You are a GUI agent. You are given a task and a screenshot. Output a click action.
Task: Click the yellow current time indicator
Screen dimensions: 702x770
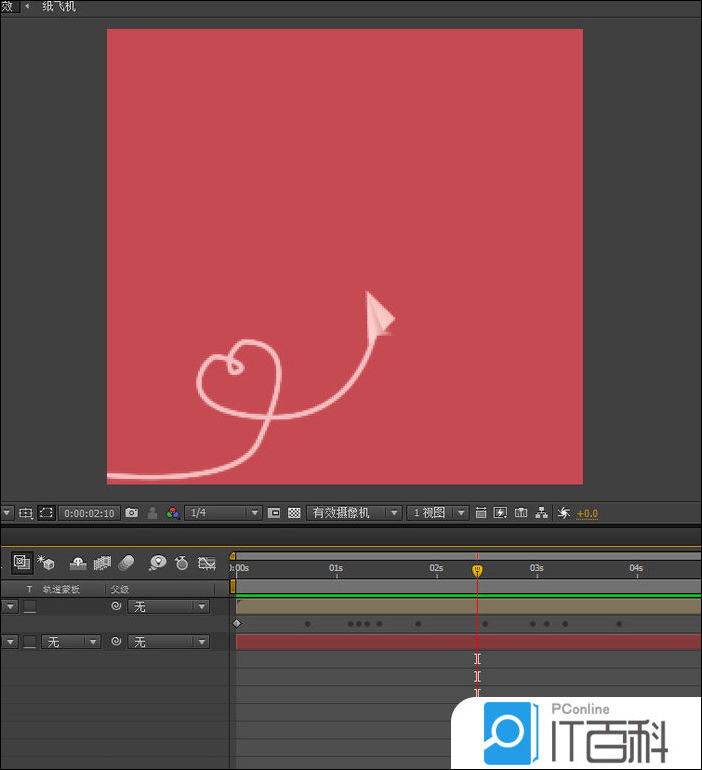477,570
